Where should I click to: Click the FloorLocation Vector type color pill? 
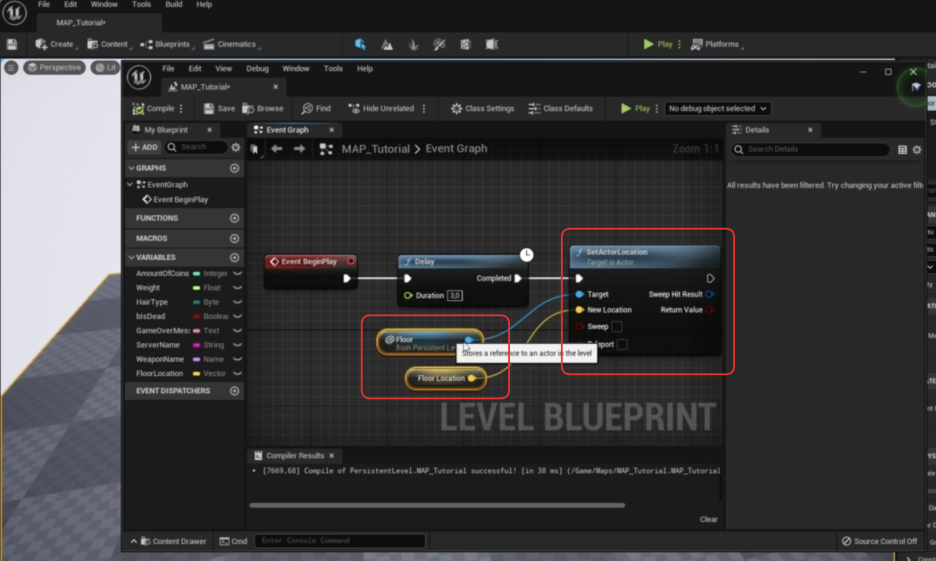(196, 374)
